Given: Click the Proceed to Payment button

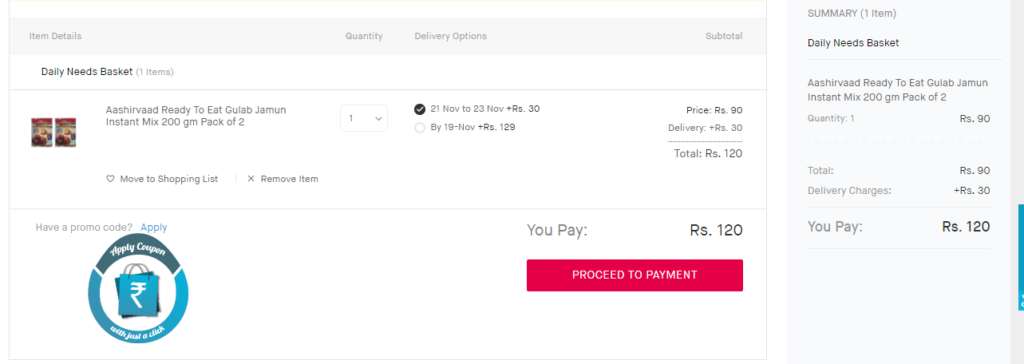Looking at the screenshot, I should 635,275.
